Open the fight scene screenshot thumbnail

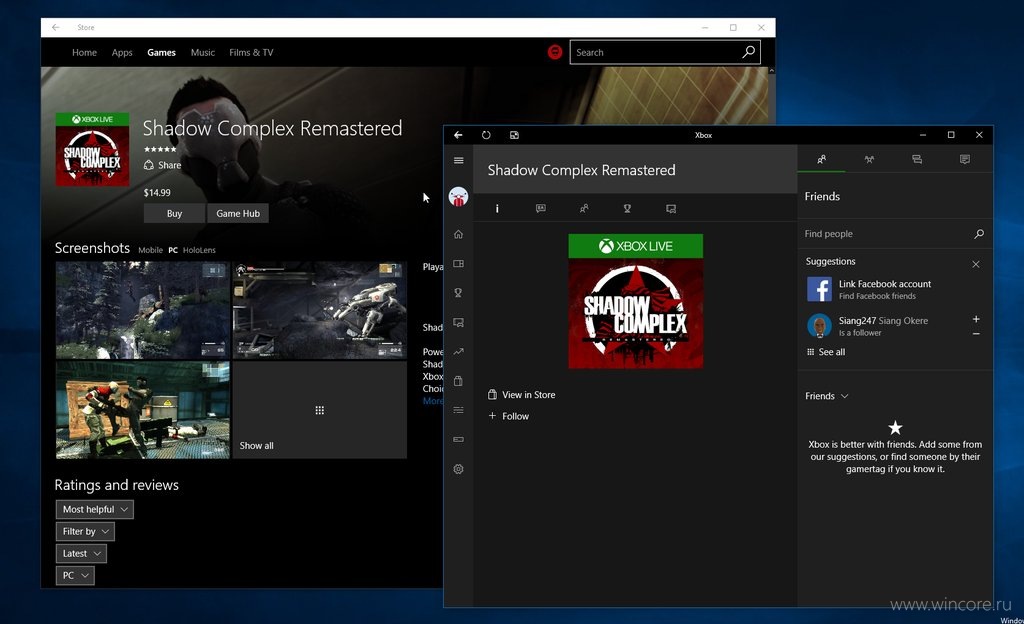click(x=142, y=411)
